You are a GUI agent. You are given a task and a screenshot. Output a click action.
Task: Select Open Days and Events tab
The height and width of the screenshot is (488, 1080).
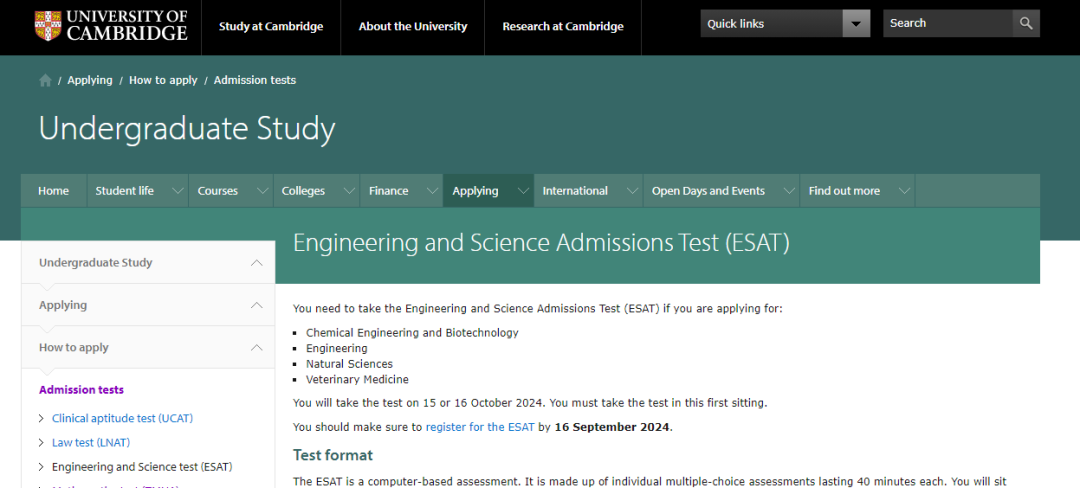[708, 191]
